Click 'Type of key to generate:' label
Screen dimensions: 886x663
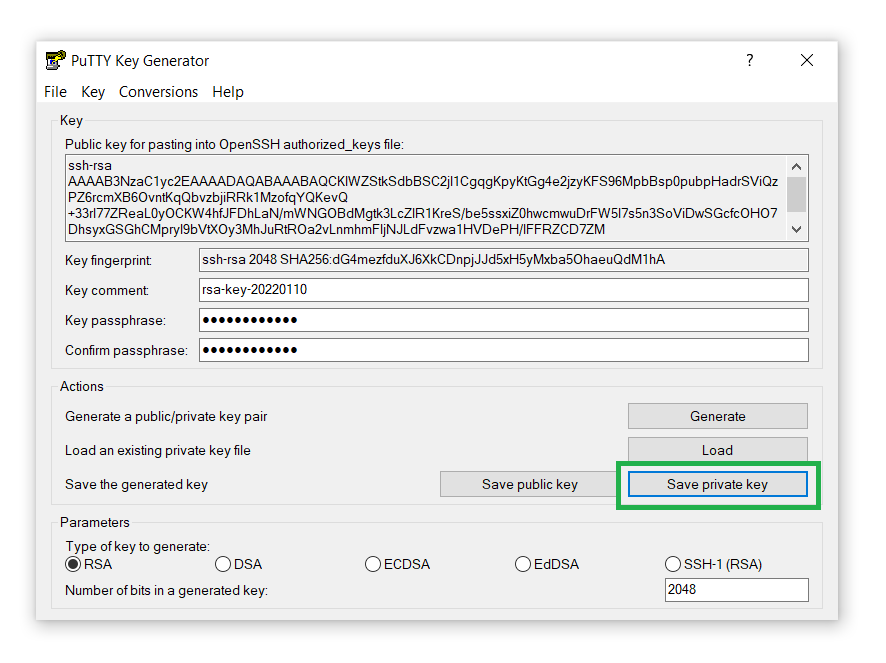pos(138,547)
